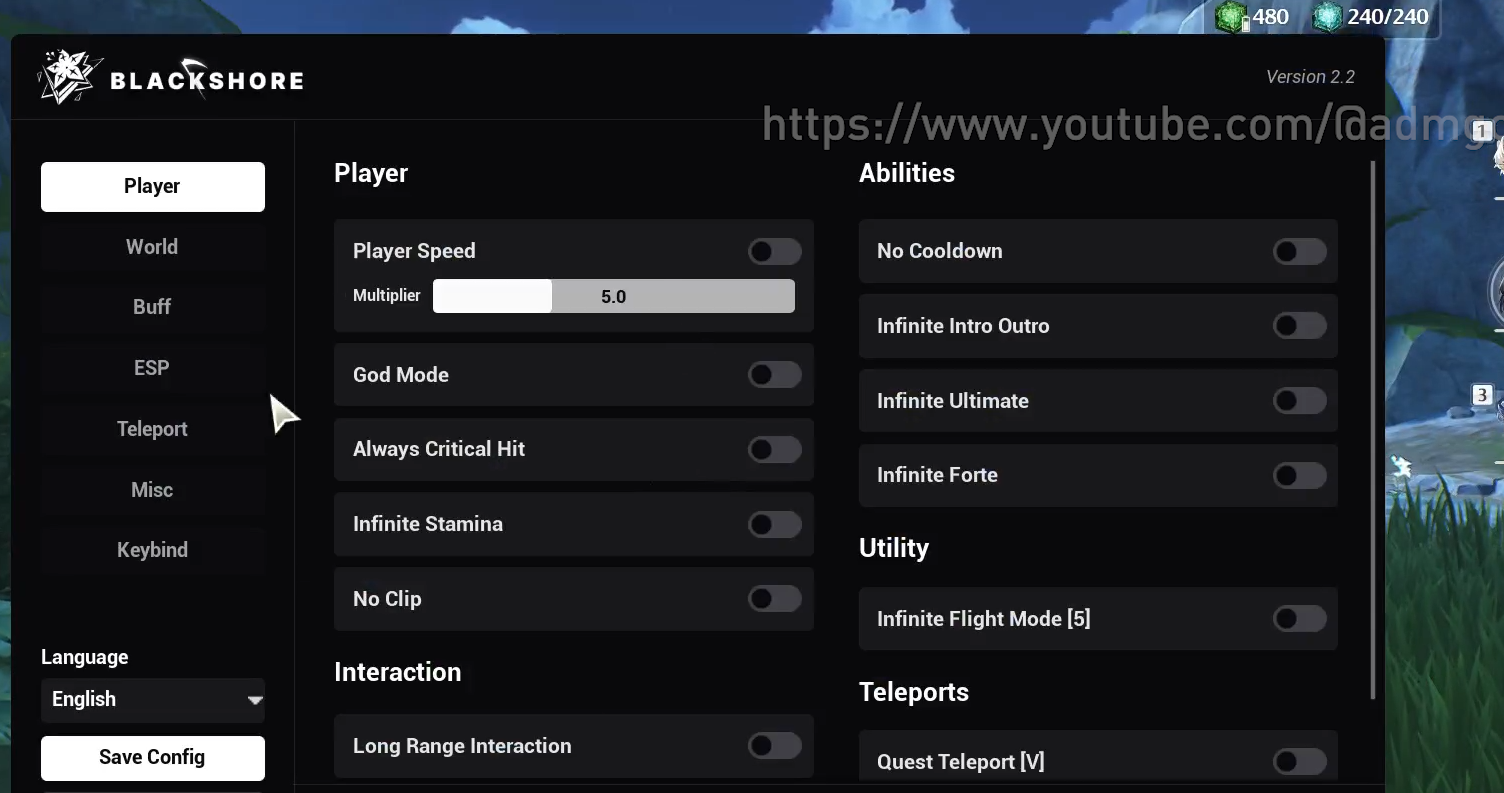Switch to the ESP tab
Viewport: 1504px width, 793px height.
(152, 368)
